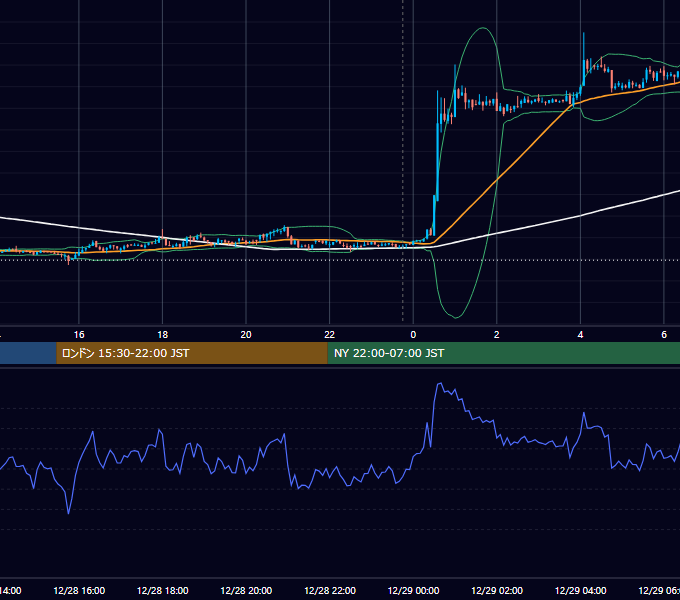Image resolution: width=680 pixels, height=600 pixels.
Task: Click the London 15:30-22:00 JST session bar
Action: point(192,353)
